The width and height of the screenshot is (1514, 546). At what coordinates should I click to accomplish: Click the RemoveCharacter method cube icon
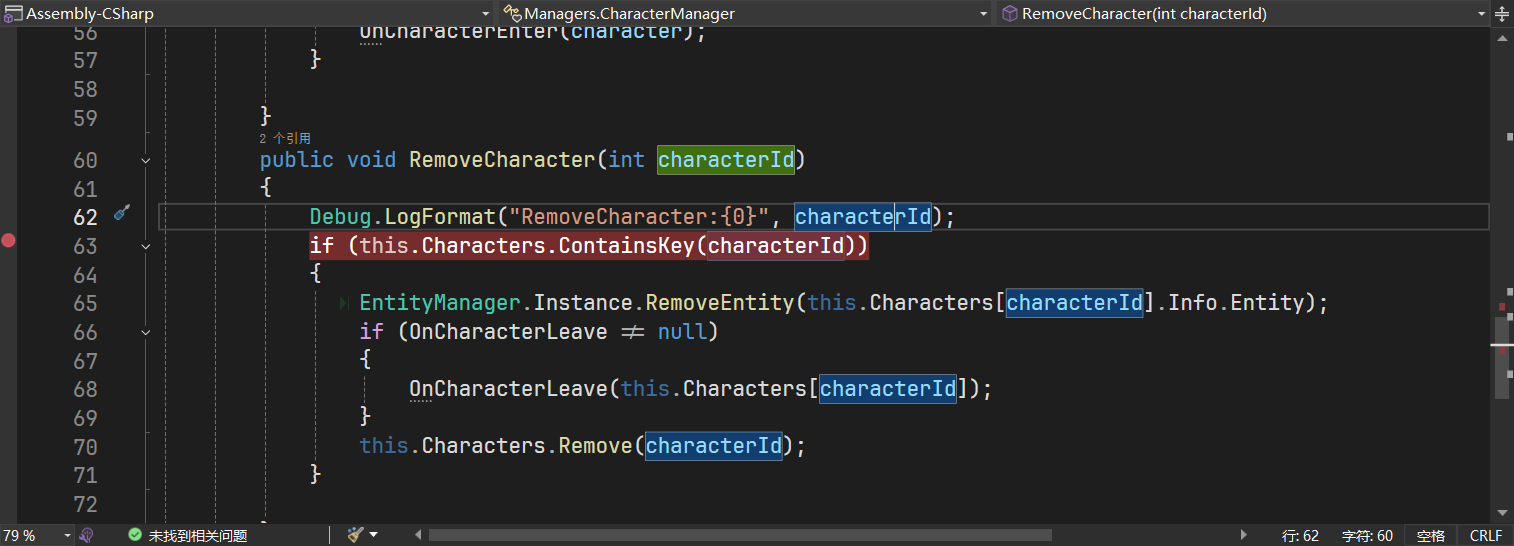(1009, 13)
